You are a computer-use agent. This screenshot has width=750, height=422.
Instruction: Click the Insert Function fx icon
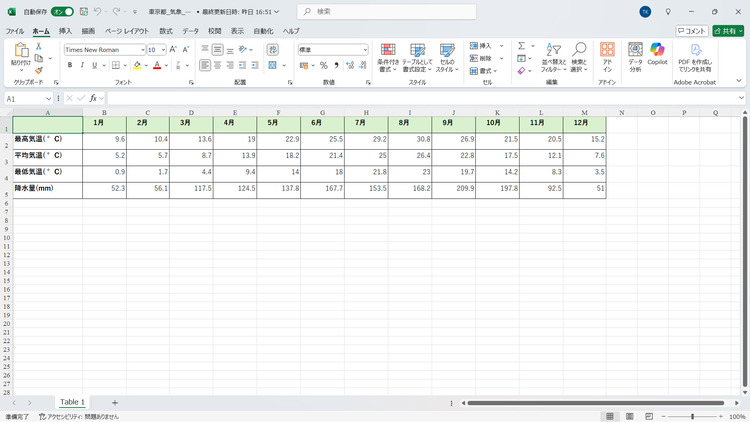pyautogui.click(x=93, y=99)
